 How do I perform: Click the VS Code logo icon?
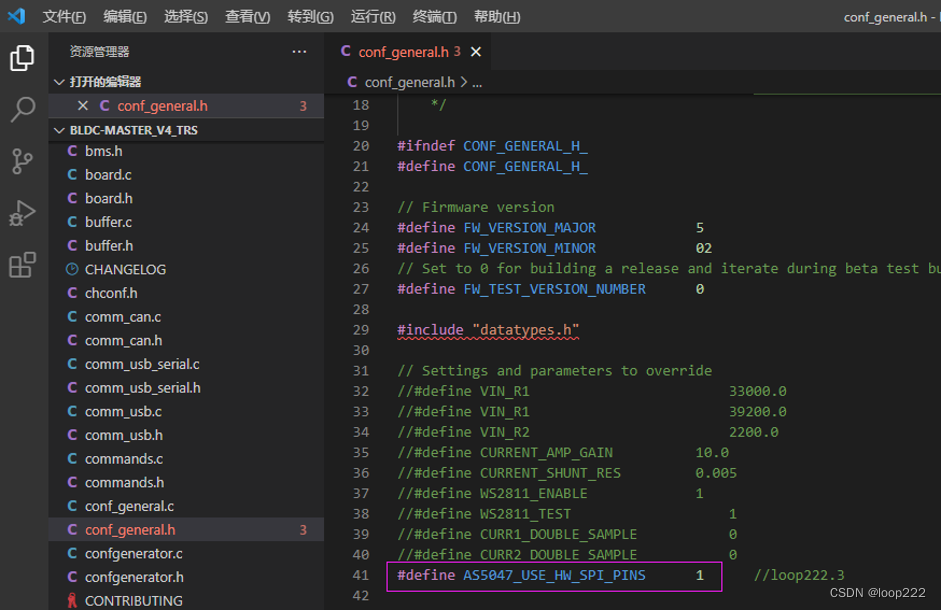pos(16,16)
